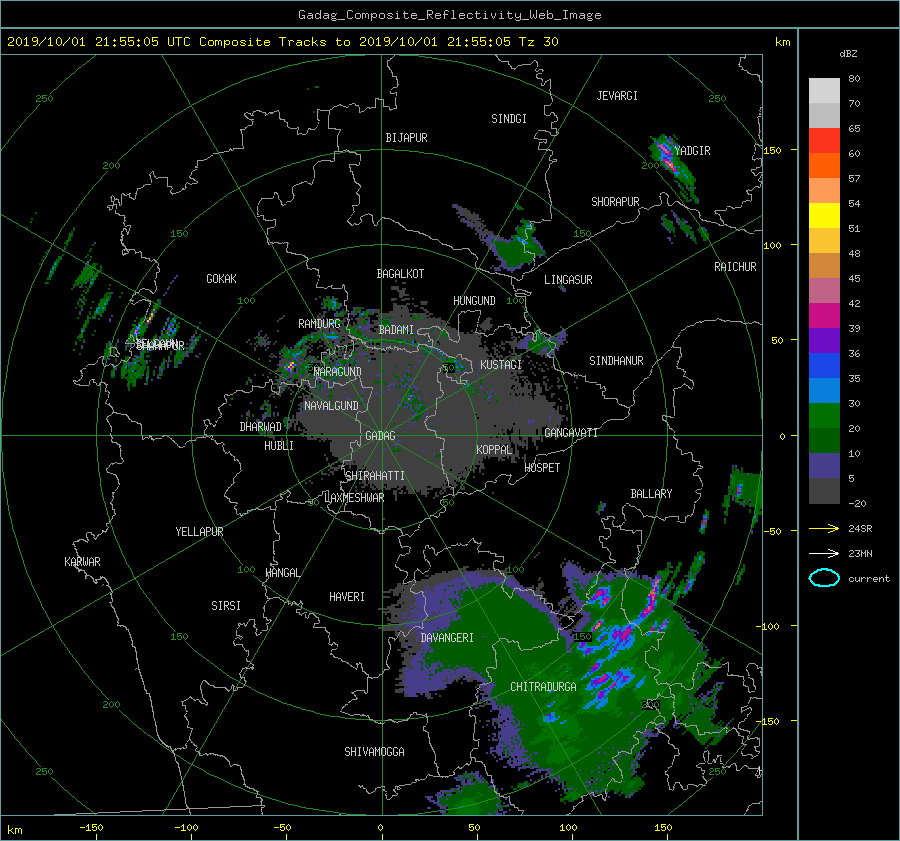The image size is (900, 841).
Task: Click the DAVANGERI city label
Action: pos(447,638)
